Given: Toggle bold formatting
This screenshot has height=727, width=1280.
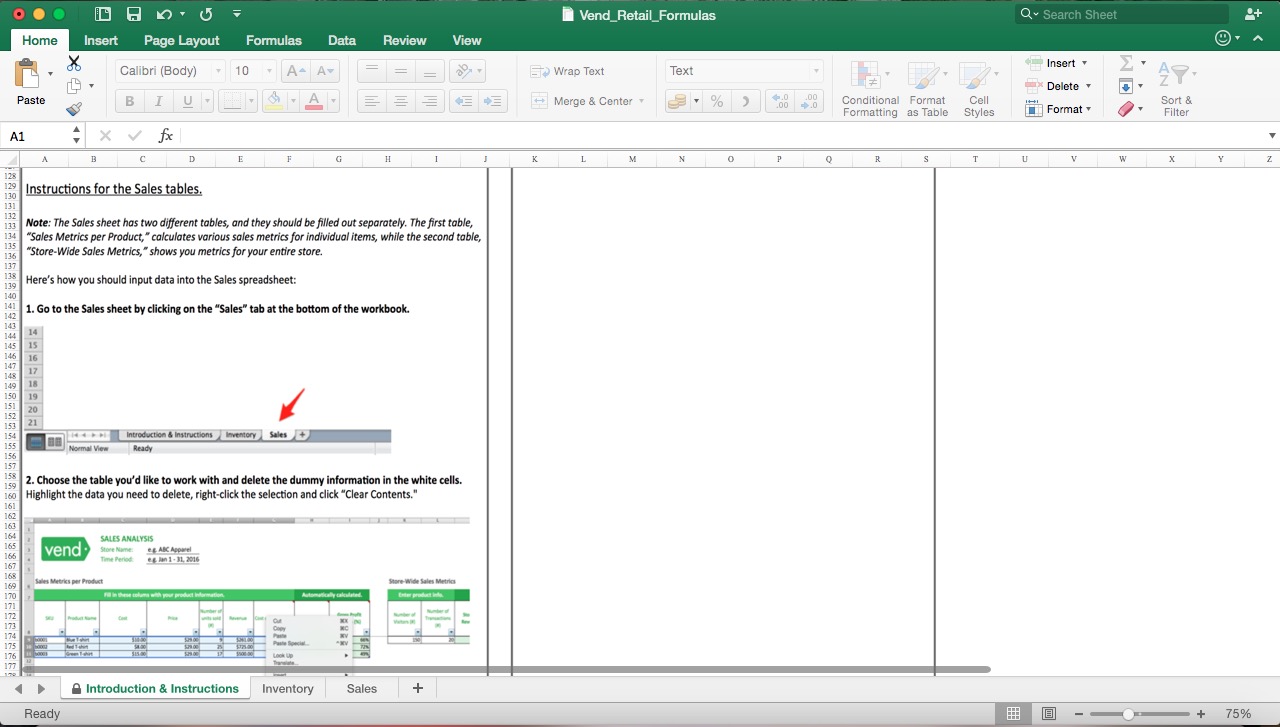Looking at the screenshot, I should pyautogui.click(x=128, y=101).
